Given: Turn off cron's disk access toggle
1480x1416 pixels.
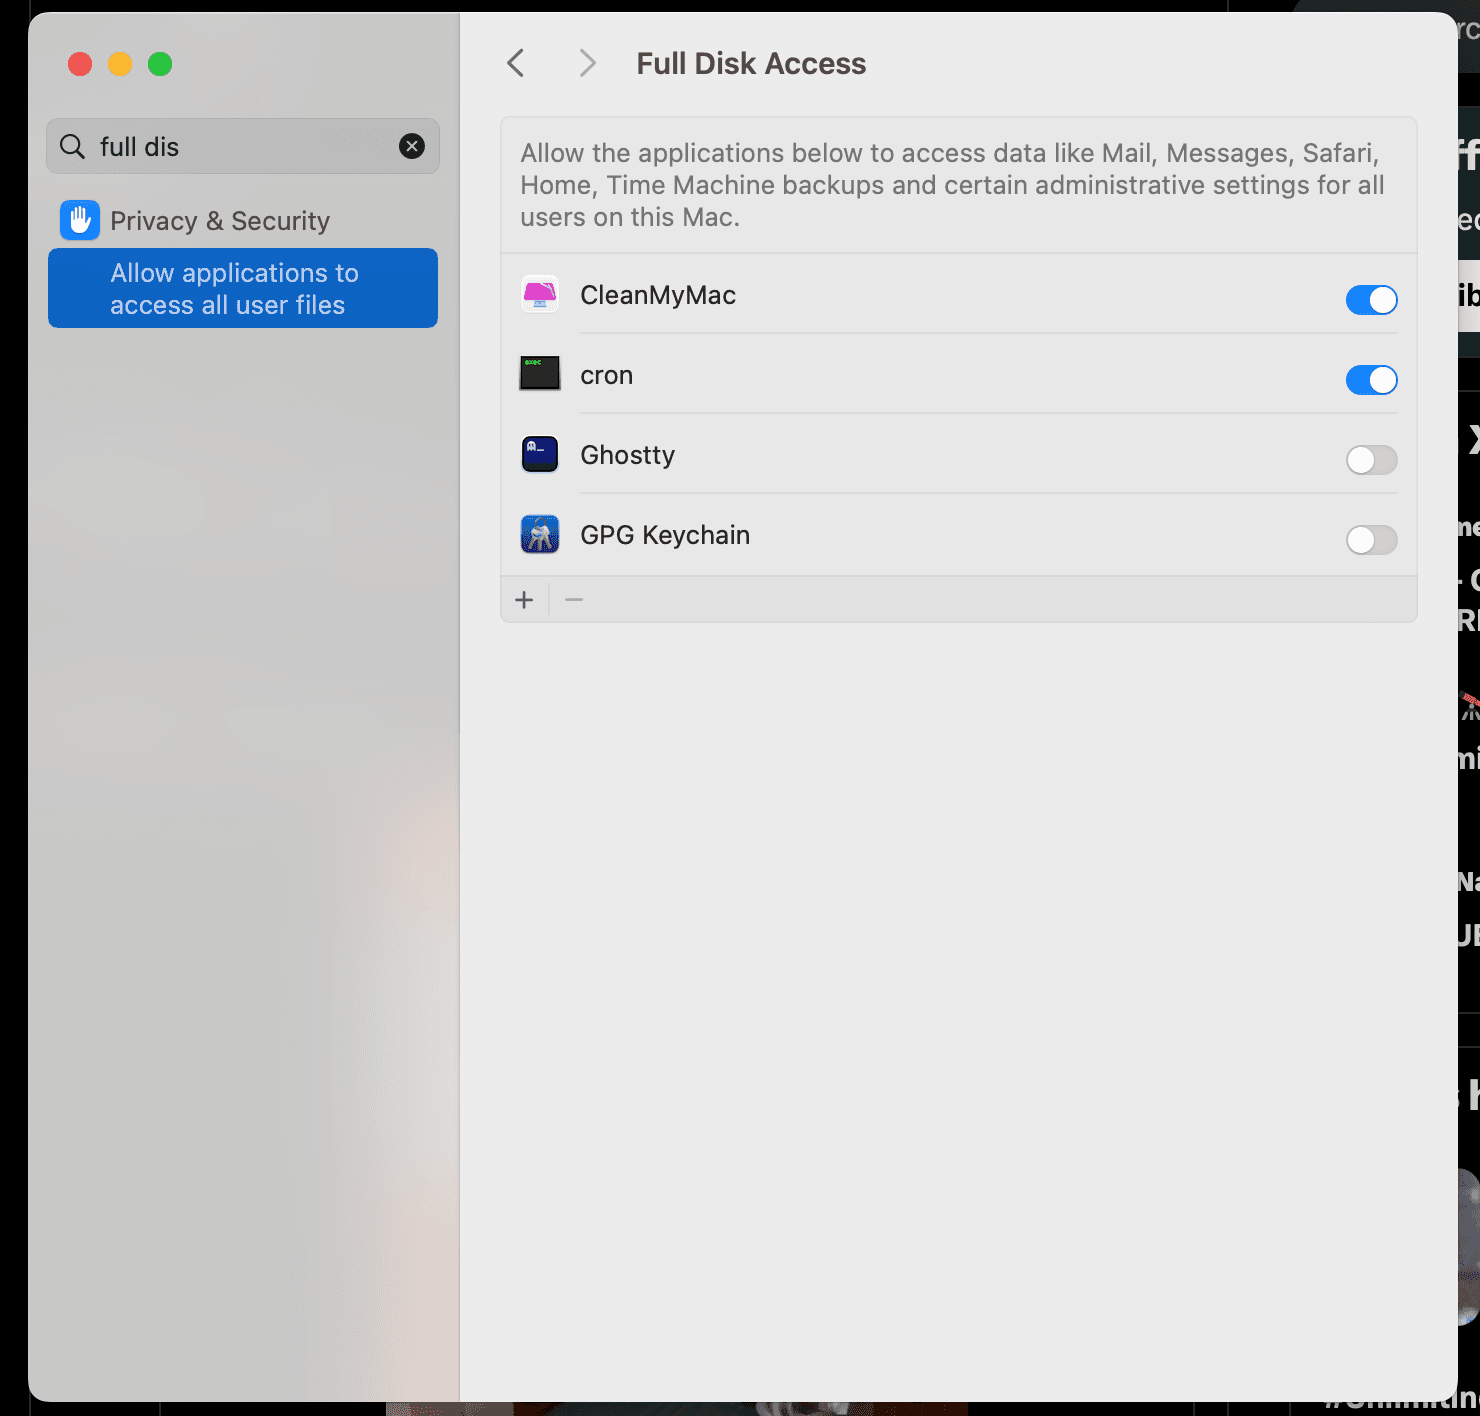Looking at the screenshot, I should click(x=1371, y=380).
